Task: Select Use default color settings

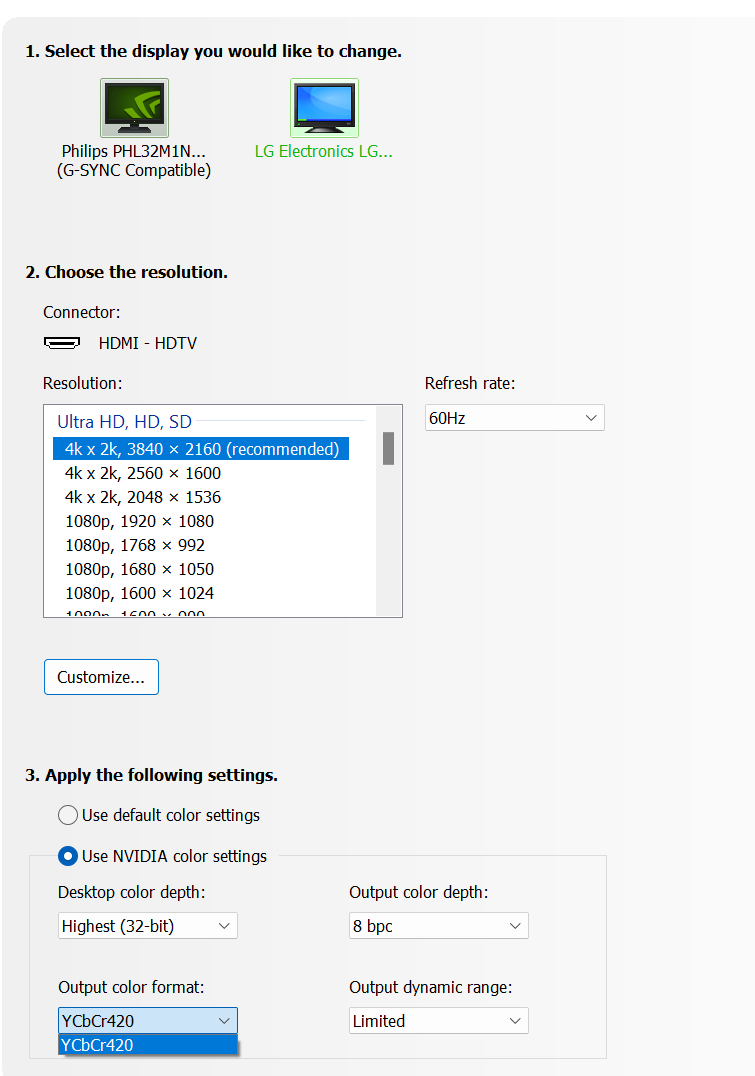Action: (x=159, y=815)
